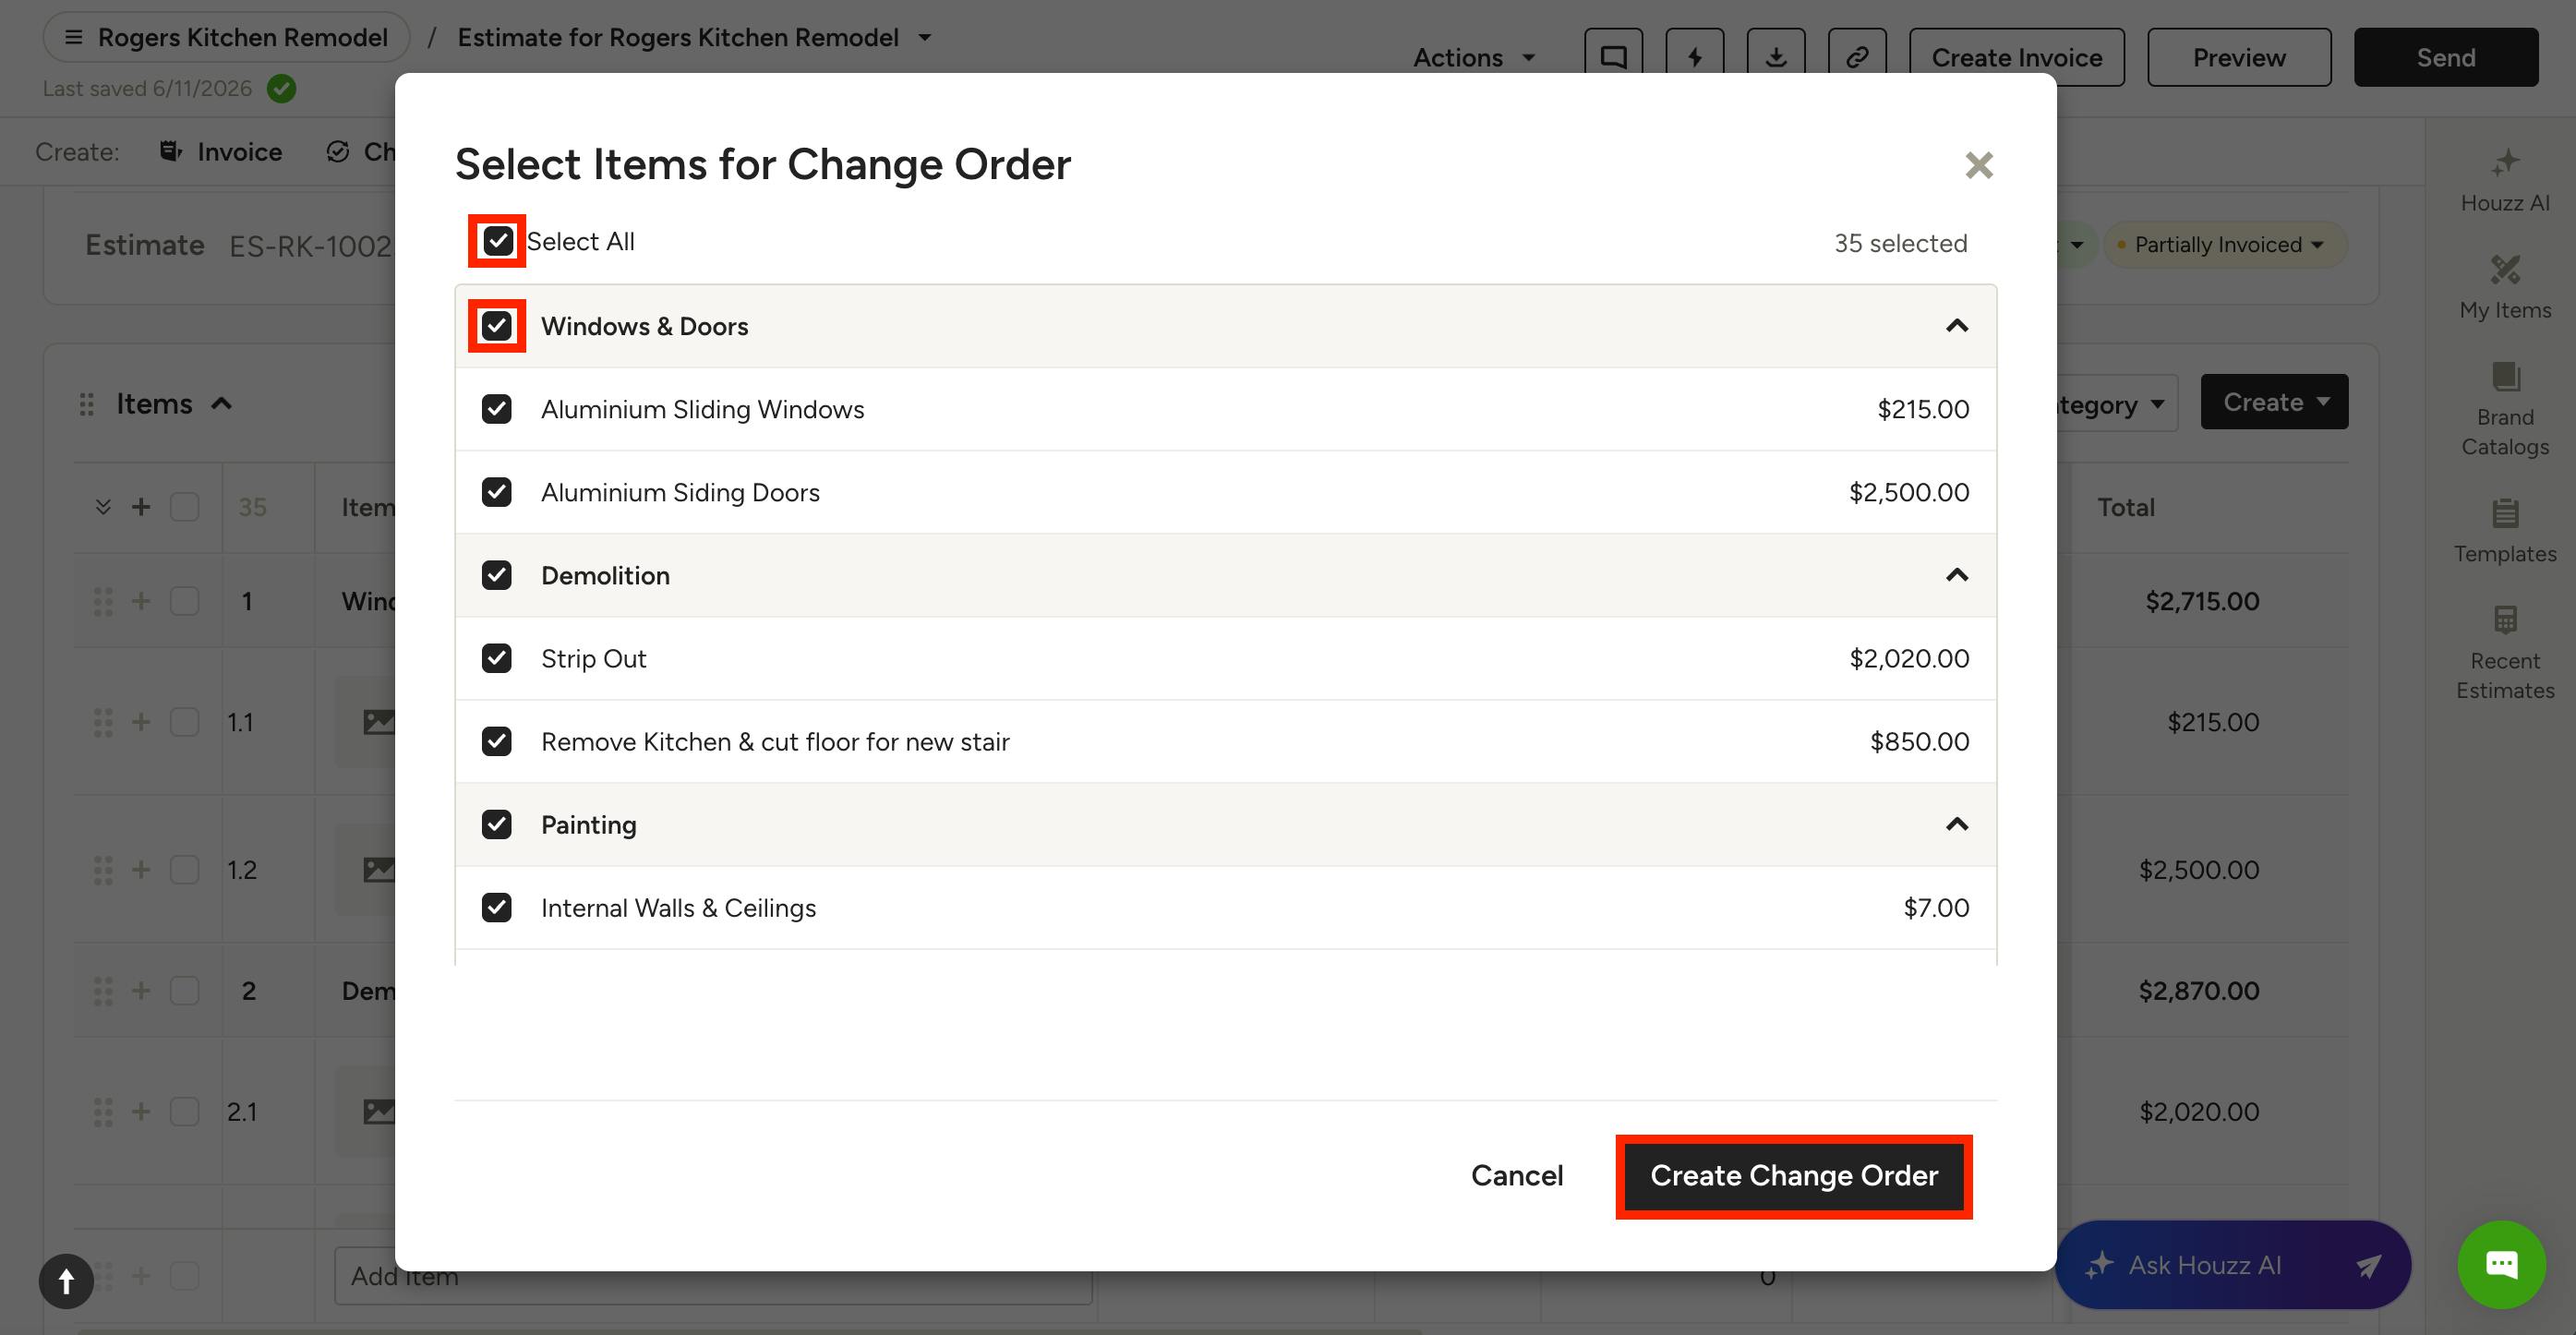The height and width of the screenshot is (1335, 2576).
Task: Open Houzz AI sidebar panel
Action: click(x=2504, y=180)
